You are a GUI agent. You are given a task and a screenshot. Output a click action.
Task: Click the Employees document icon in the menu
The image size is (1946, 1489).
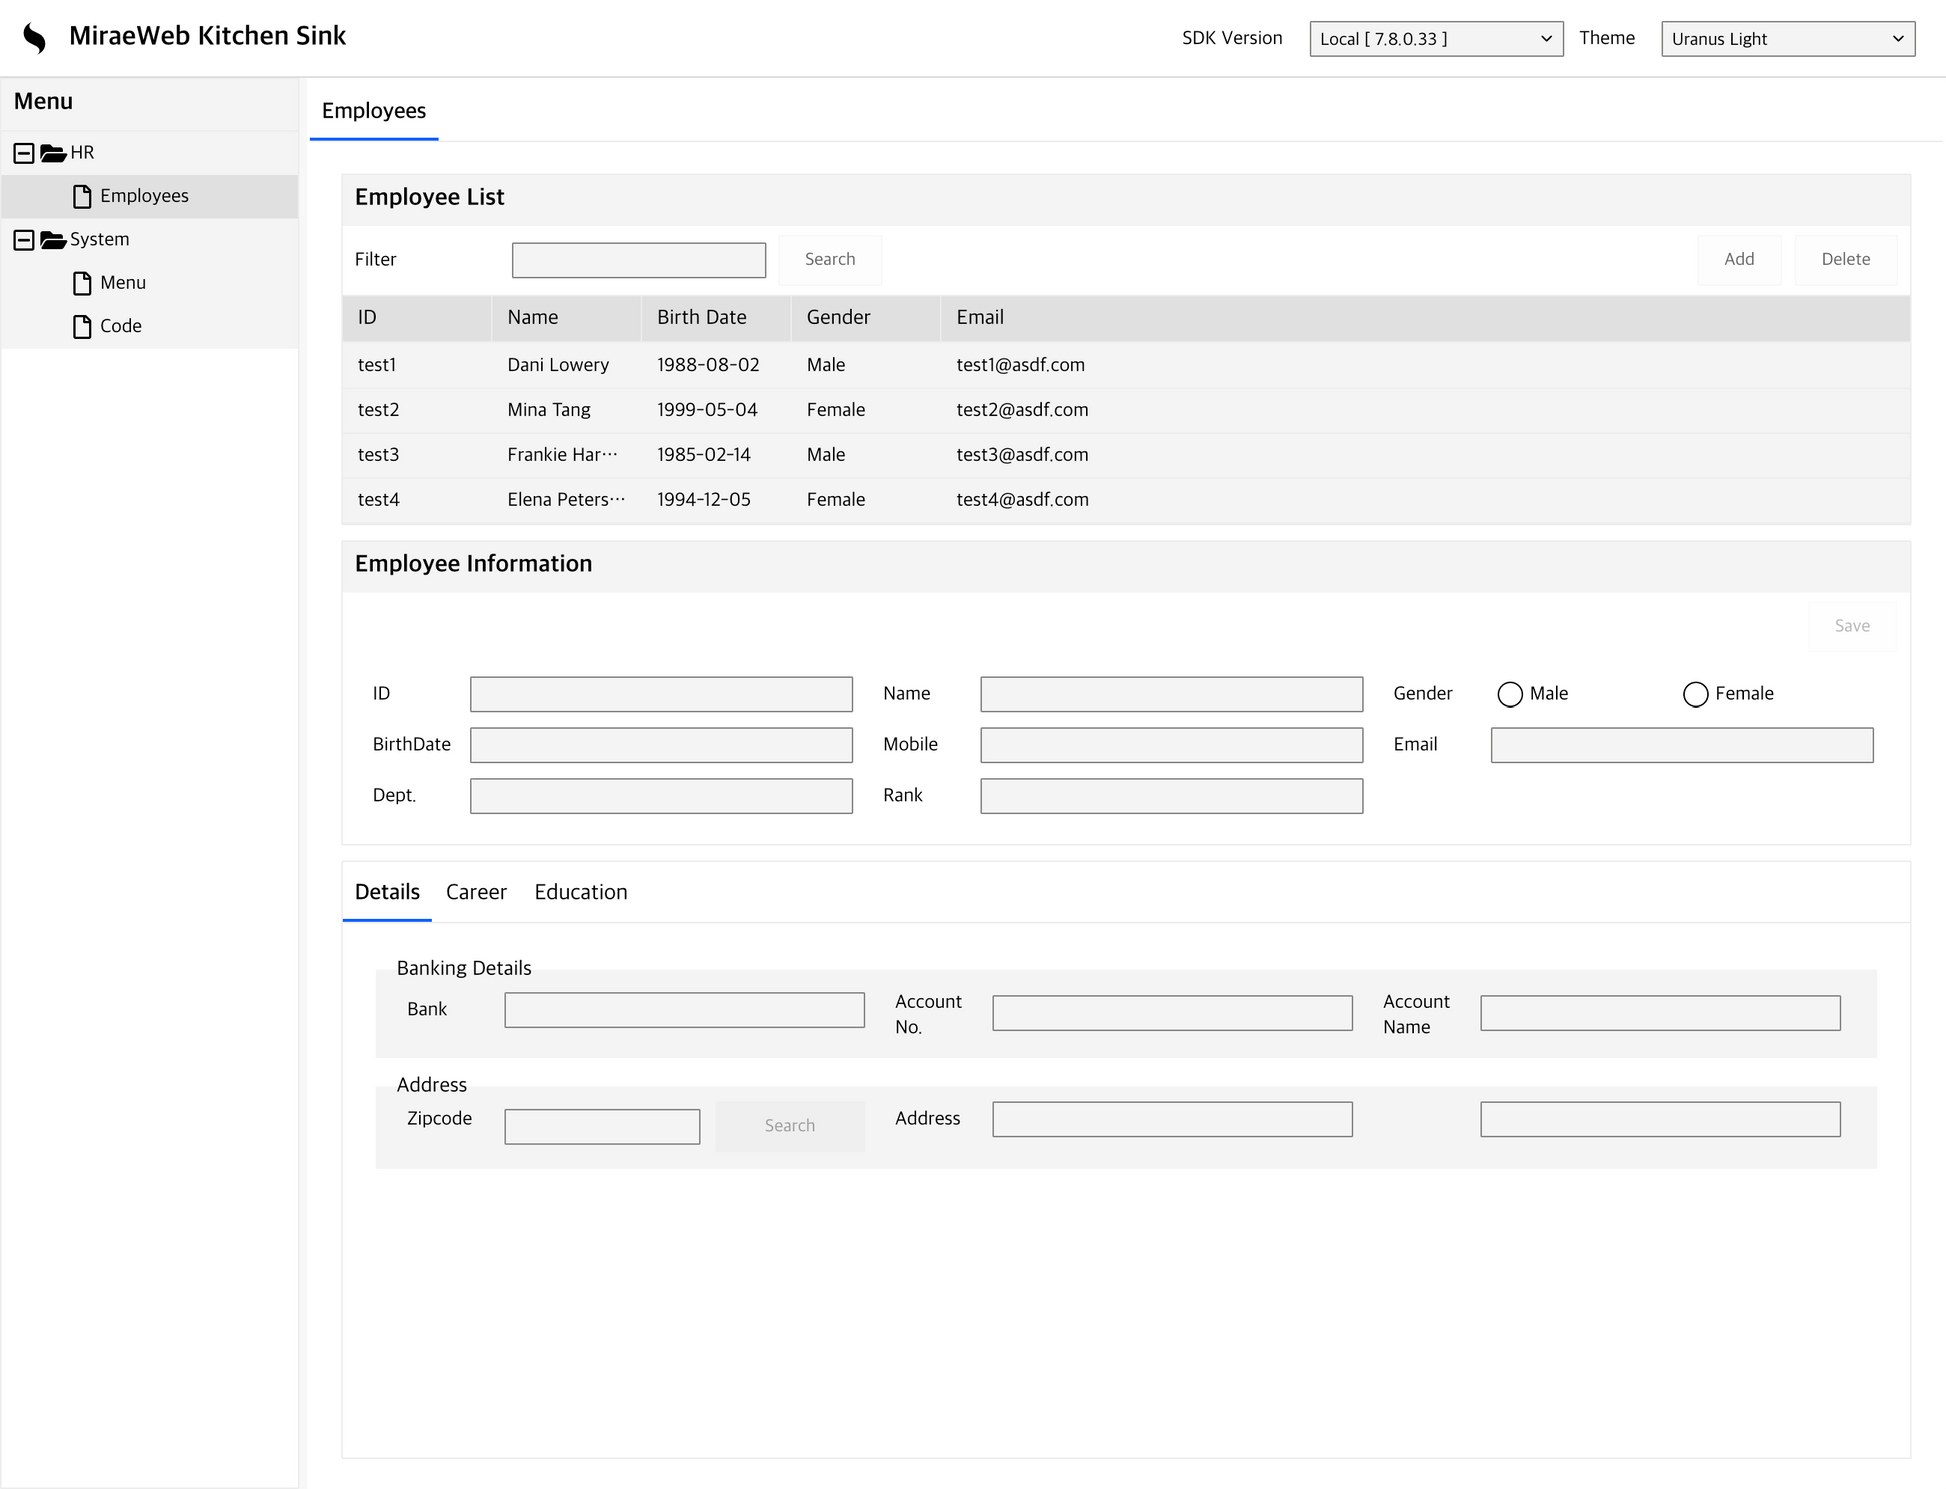[x=83, y=196]
